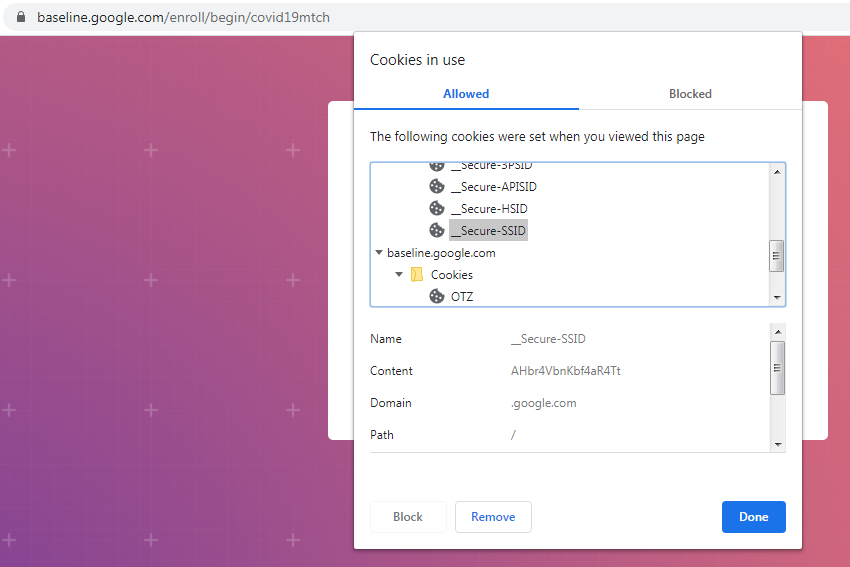Click the blue Done button
The image size is (850, 567).
point(753,517)
